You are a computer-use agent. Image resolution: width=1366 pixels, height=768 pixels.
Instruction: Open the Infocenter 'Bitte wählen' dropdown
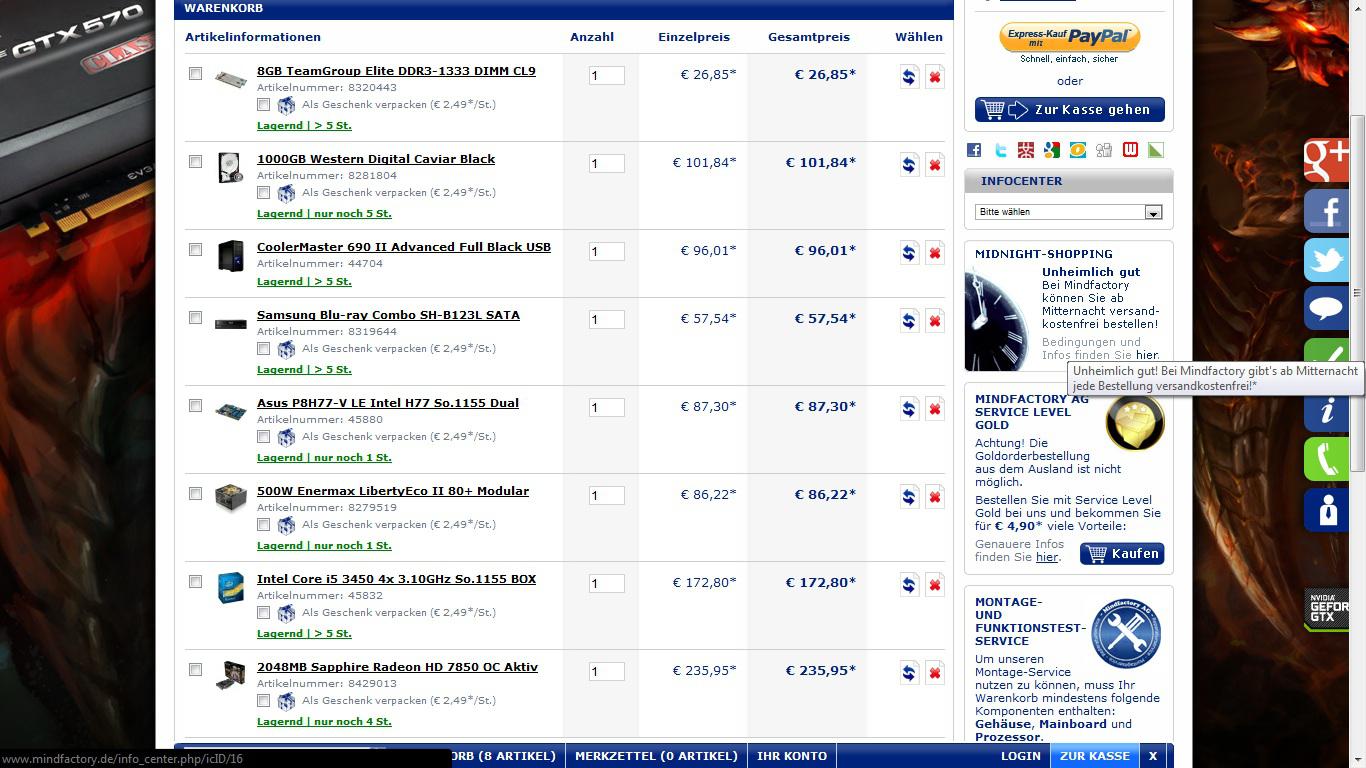(1068, 212)
